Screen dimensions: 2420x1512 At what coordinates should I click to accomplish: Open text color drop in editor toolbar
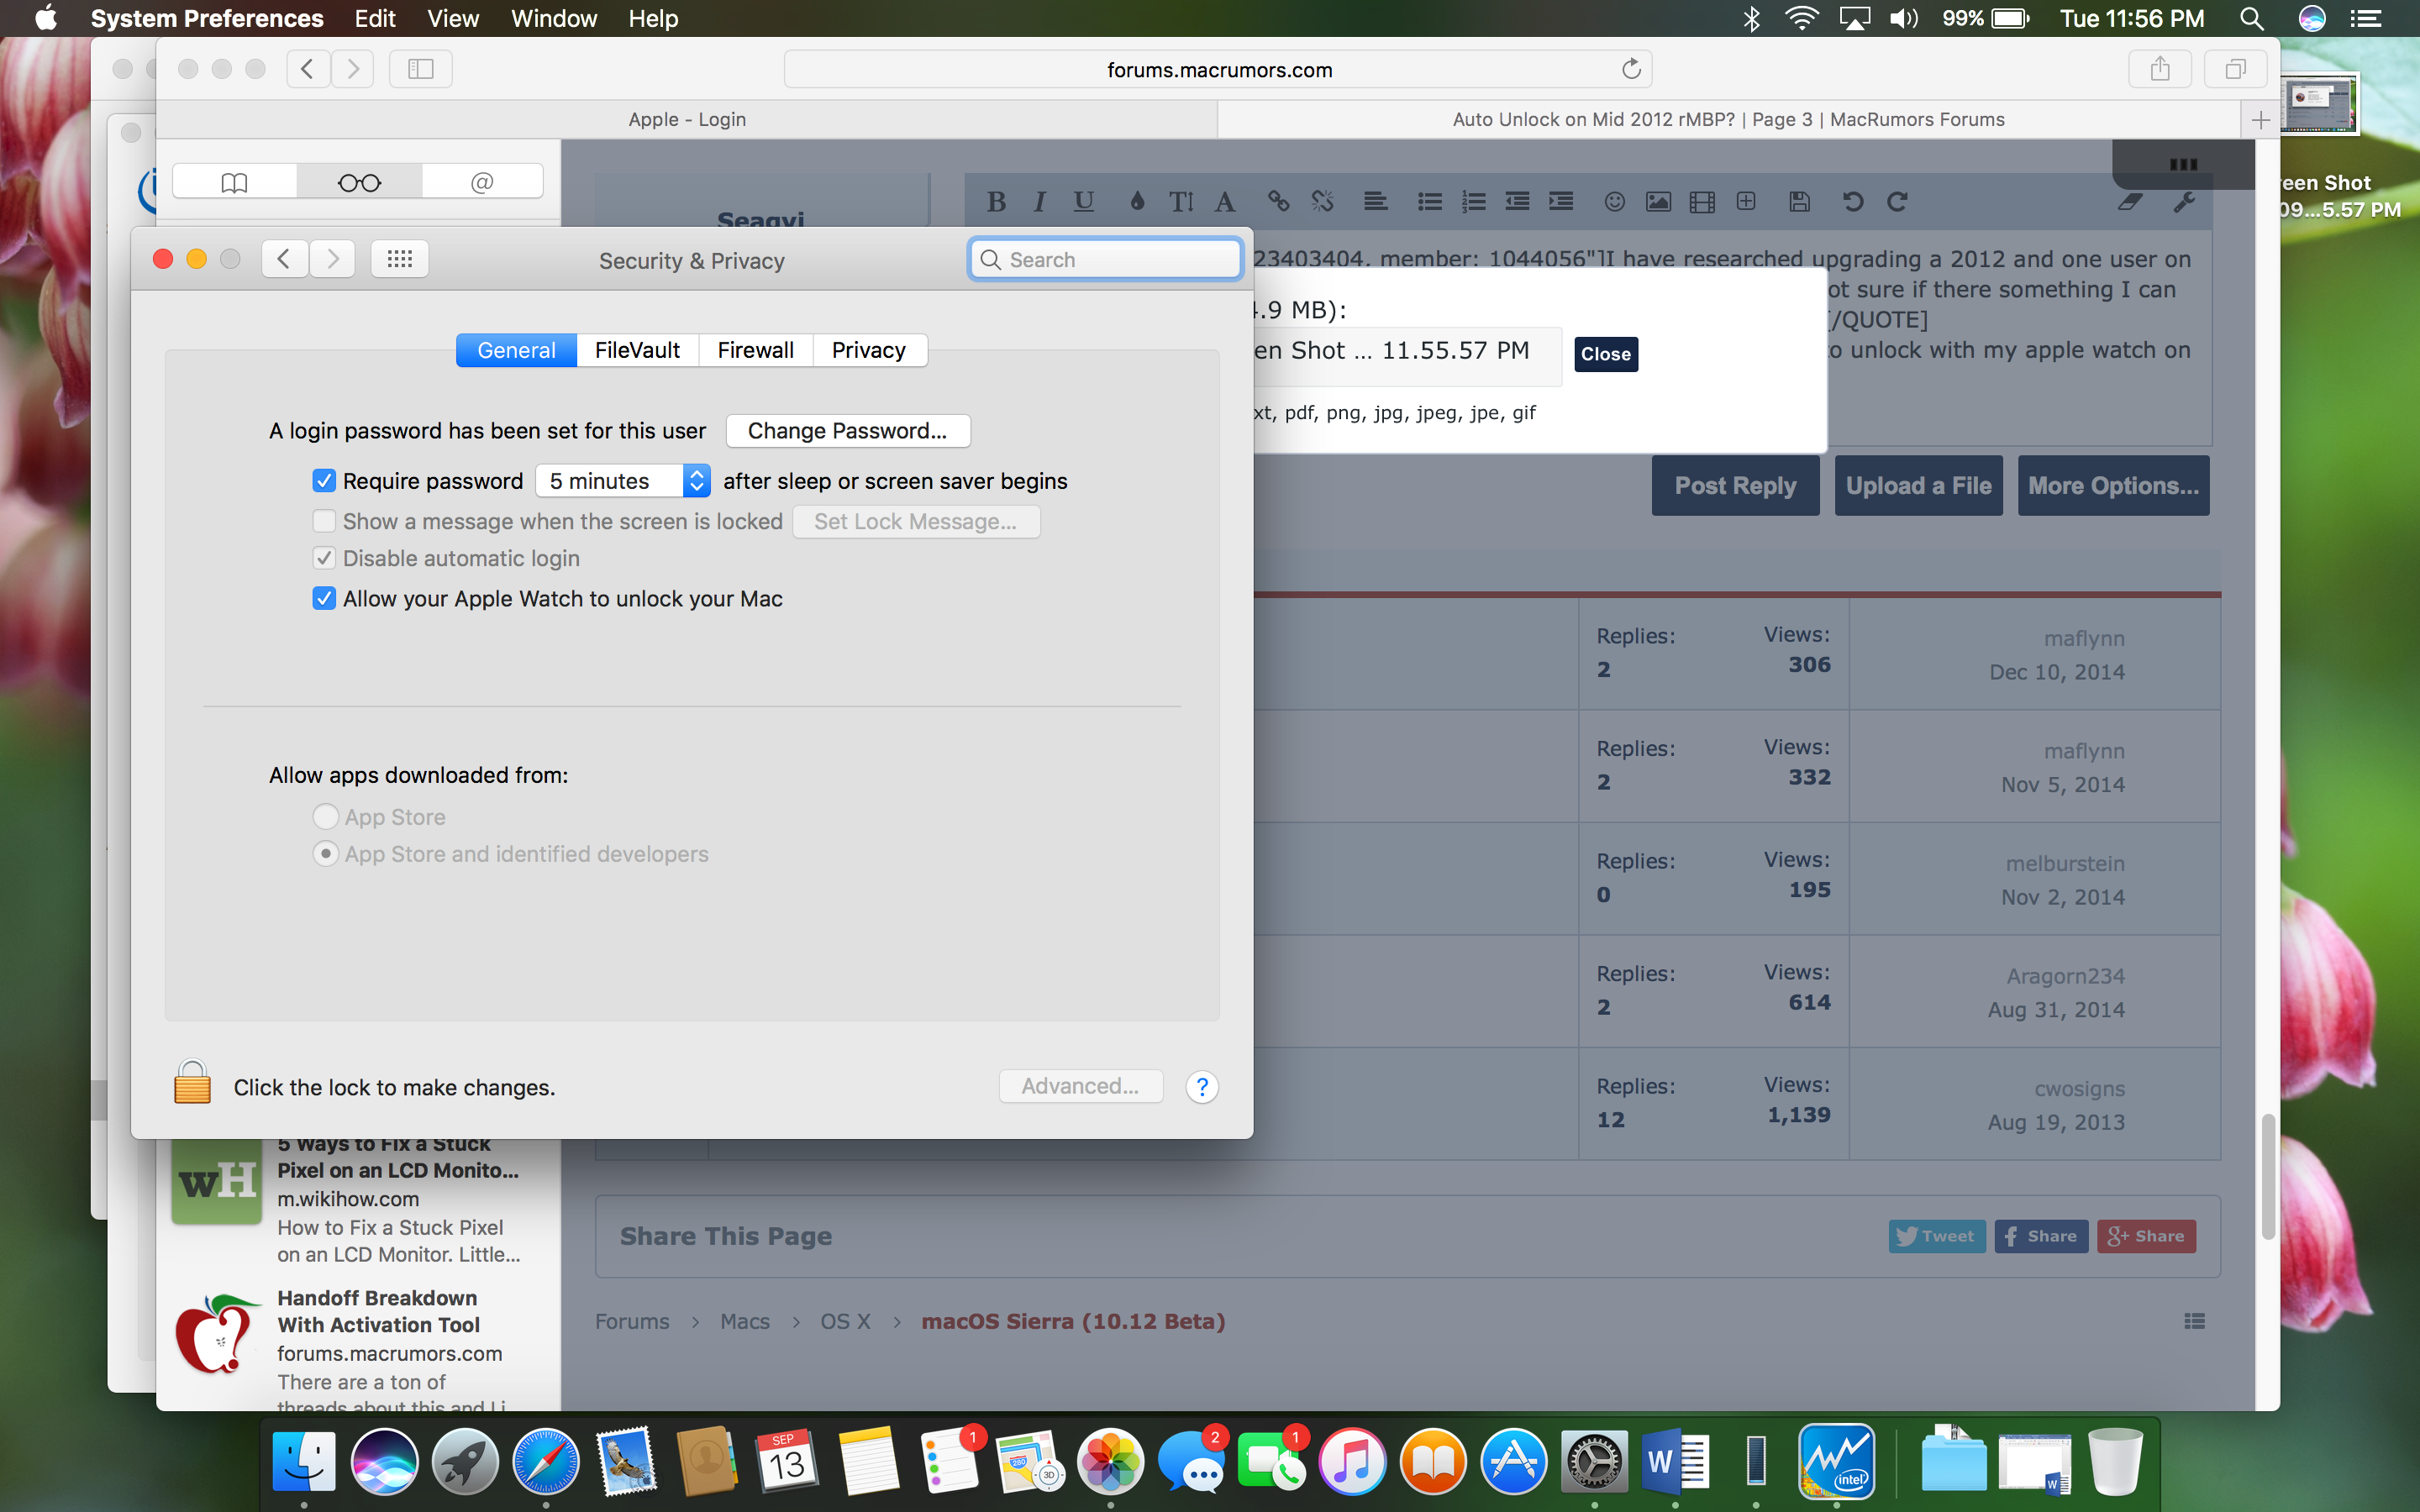click(1137, 202)
